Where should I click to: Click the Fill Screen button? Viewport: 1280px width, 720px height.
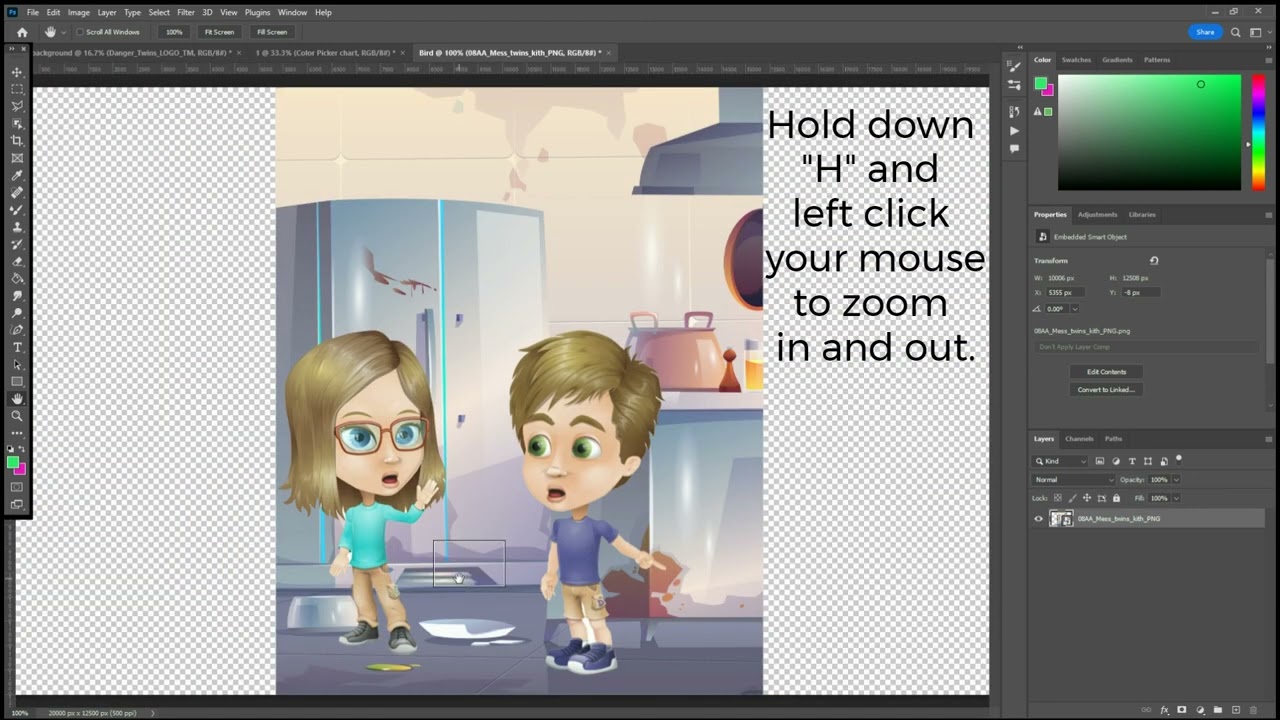pyautogui.click(x=271, y=32)
